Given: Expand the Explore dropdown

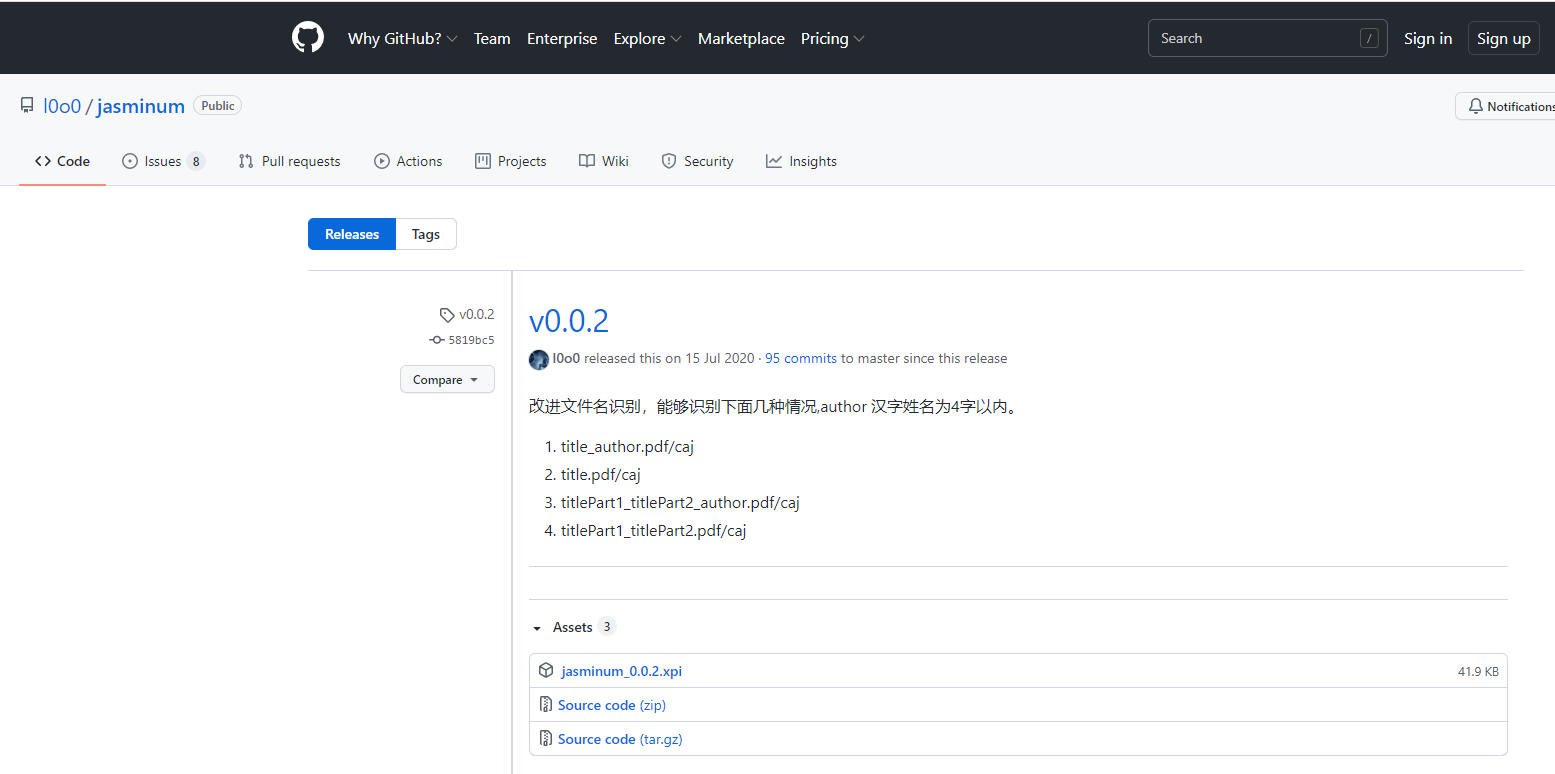Looking at the screenshot, I should pos(647,38).
